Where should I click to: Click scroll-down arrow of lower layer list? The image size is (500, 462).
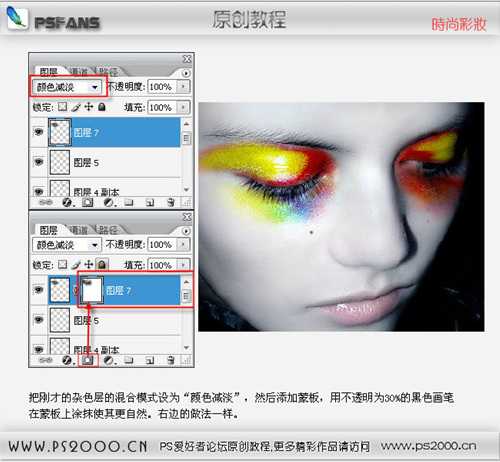(x=186, y=348)
